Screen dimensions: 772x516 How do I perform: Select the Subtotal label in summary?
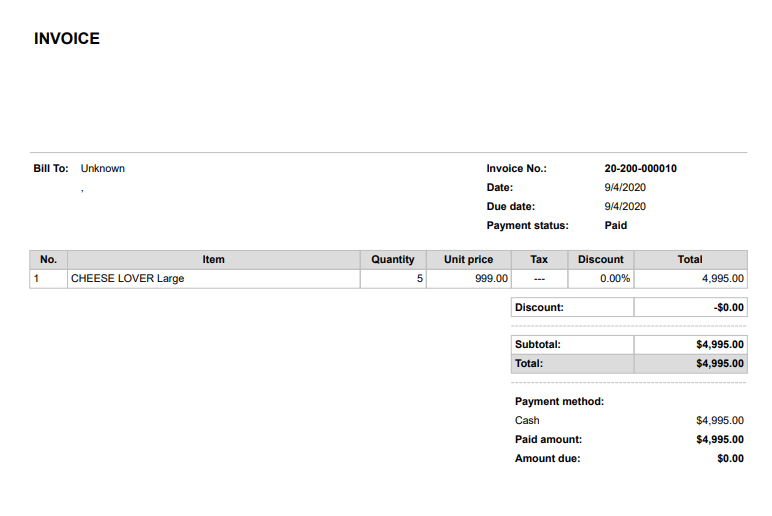(x=537, y=344)
